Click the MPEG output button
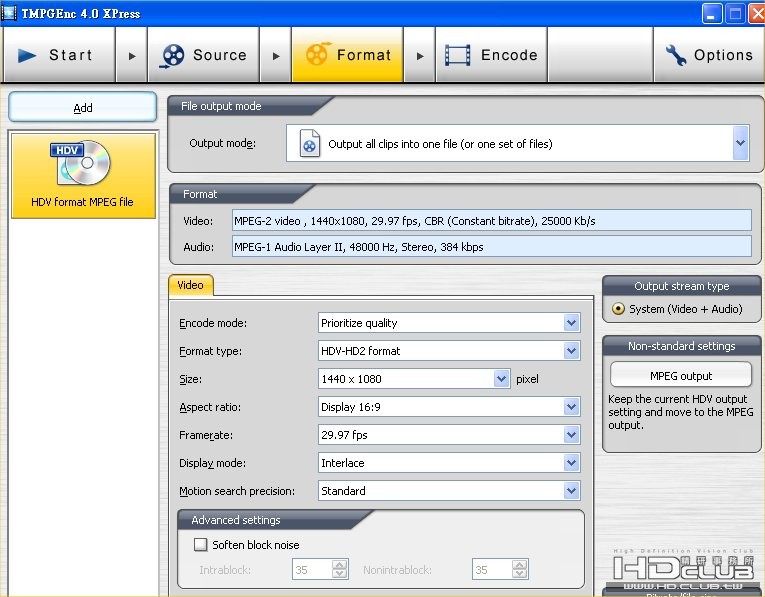Viewport: 765px width, 597px height. 681,376
